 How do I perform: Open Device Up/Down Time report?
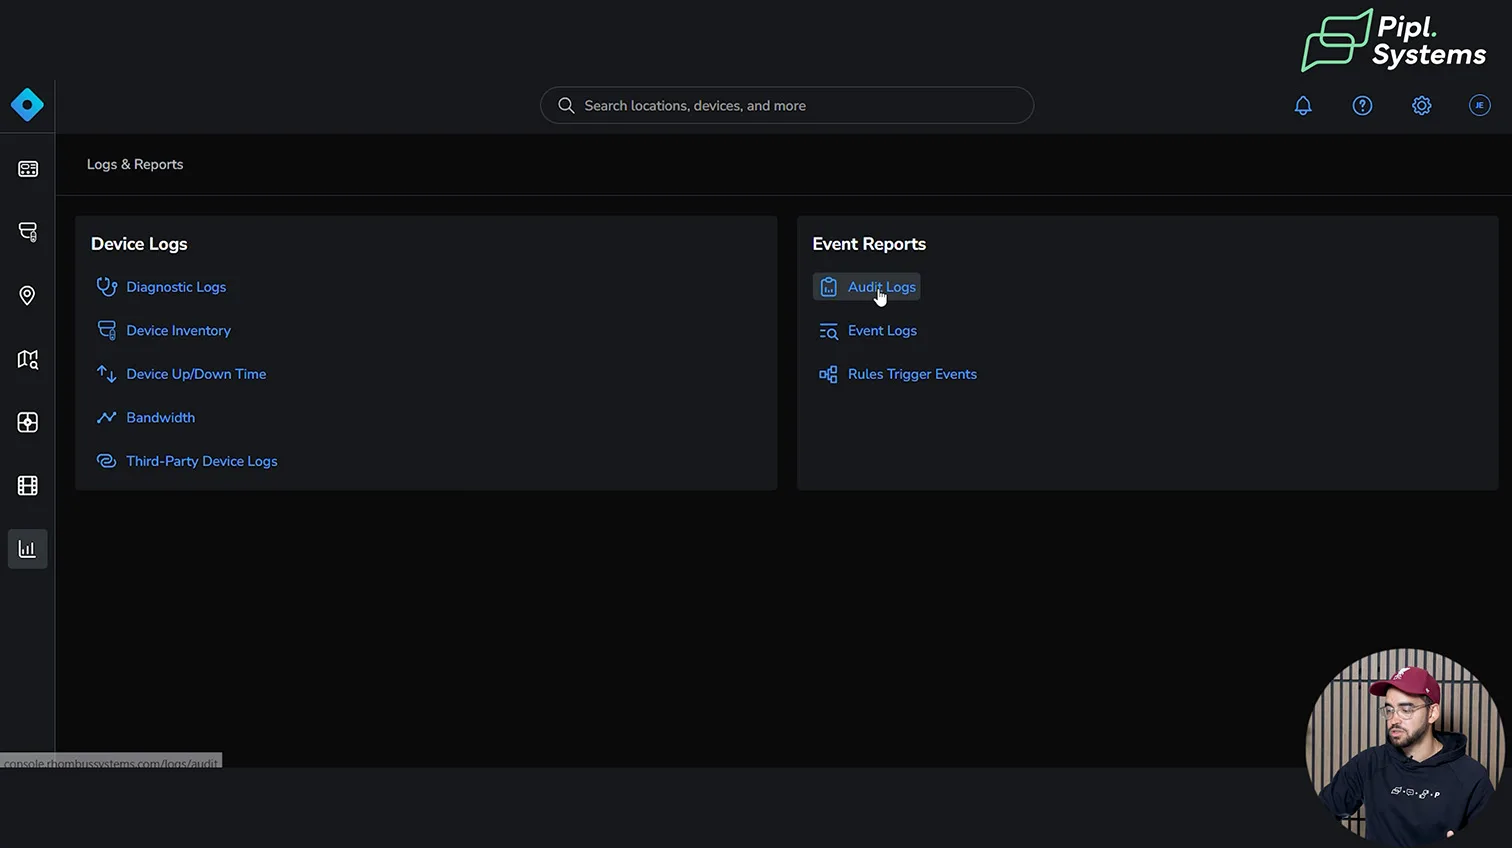195,374
